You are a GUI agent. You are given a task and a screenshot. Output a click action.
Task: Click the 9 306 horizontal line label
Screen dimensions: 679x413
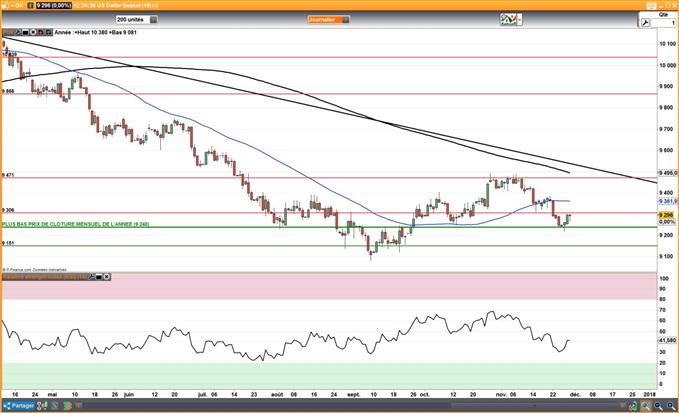(x=8, y=210)
